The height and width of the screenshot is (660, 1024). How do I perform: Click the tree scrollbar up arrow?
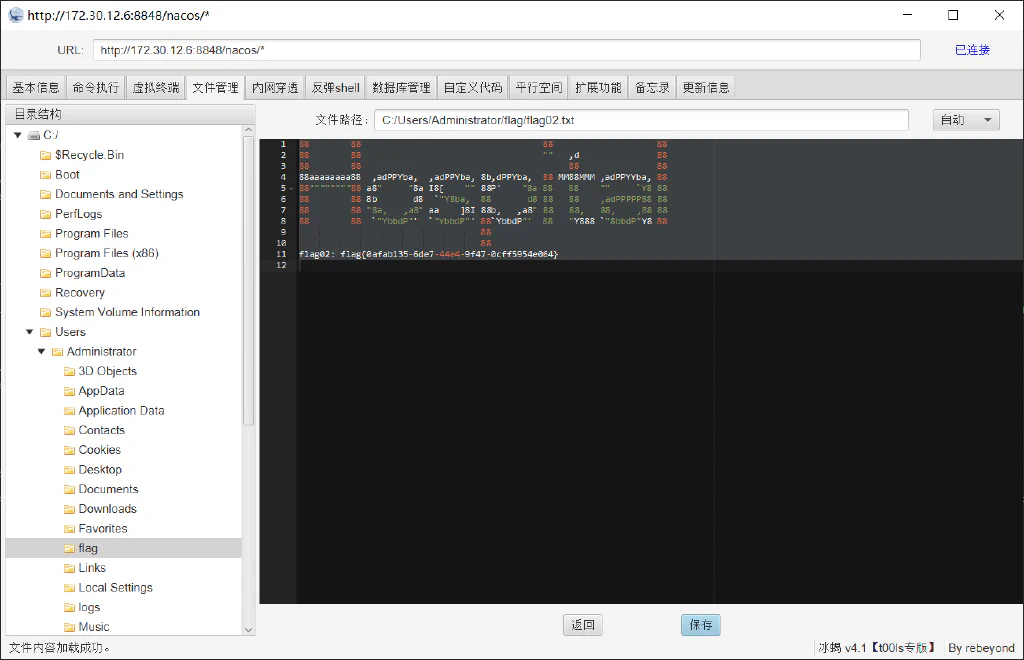pos(248,130)
